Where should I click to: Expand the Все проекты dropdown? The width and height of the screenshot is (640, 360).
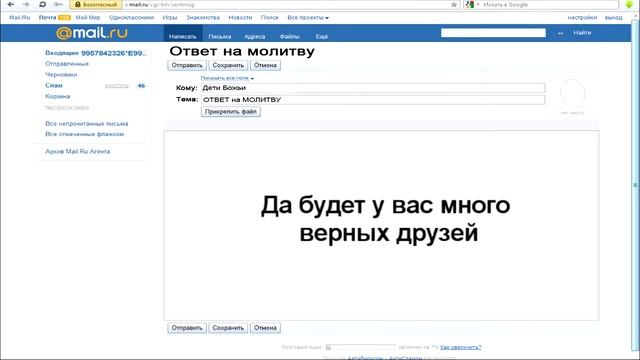tap(308, 18)
